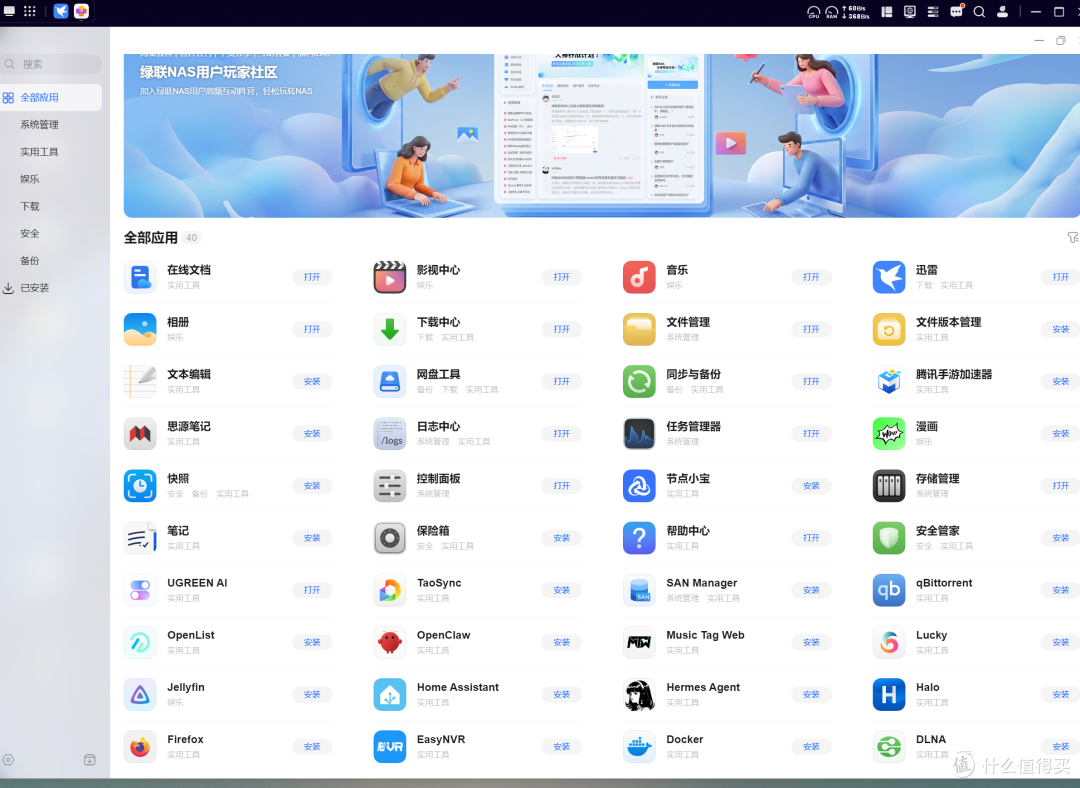
Task: Click the 文件版本管理 app icon
Action: click(x=889, y=329)
